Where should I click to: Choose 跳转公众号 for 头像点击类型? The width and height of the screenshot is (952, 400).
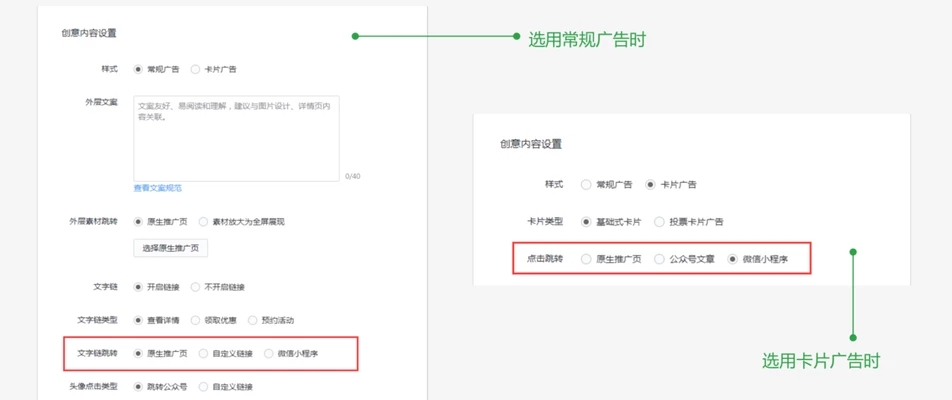(138, 386)
